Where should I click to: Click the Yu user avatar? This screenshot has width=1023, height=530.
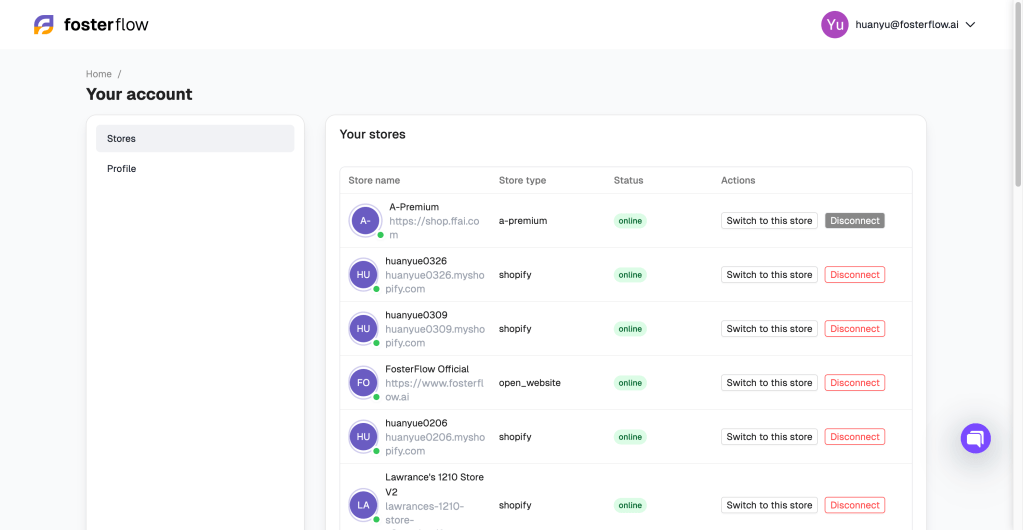(x=834, y=25)
